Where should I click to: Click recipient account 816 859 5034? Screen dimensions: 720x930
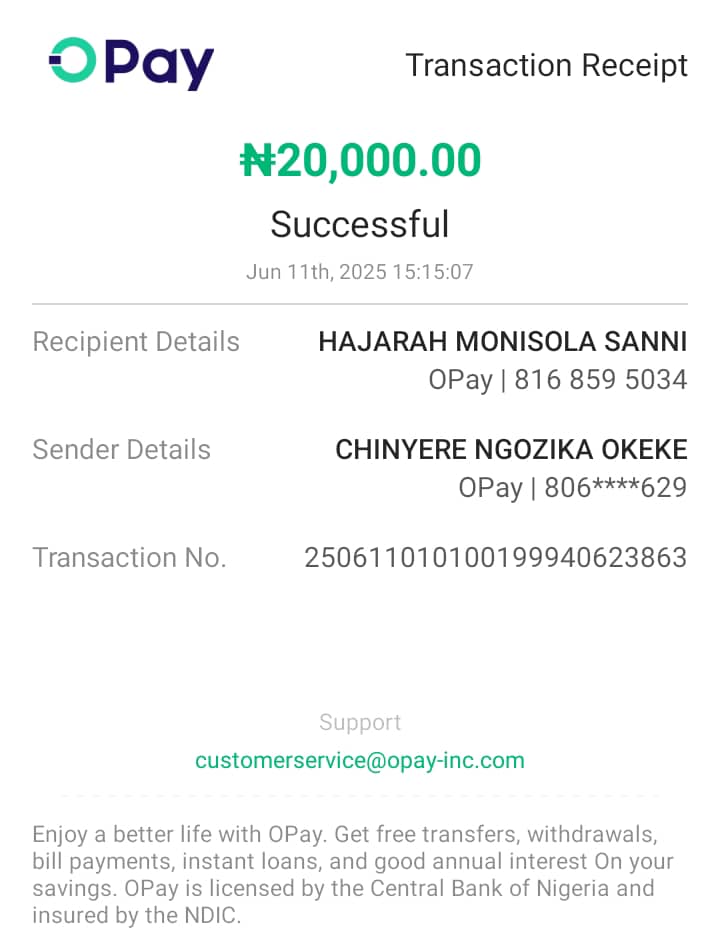[601, 380]
